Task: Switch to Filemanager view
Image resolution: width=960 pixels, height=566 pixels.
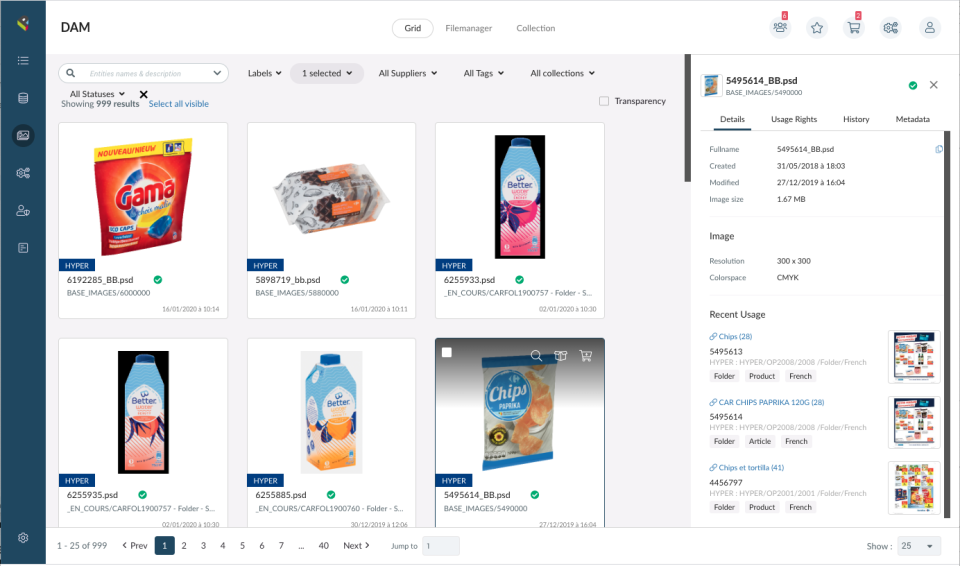Action: point(468,28)
